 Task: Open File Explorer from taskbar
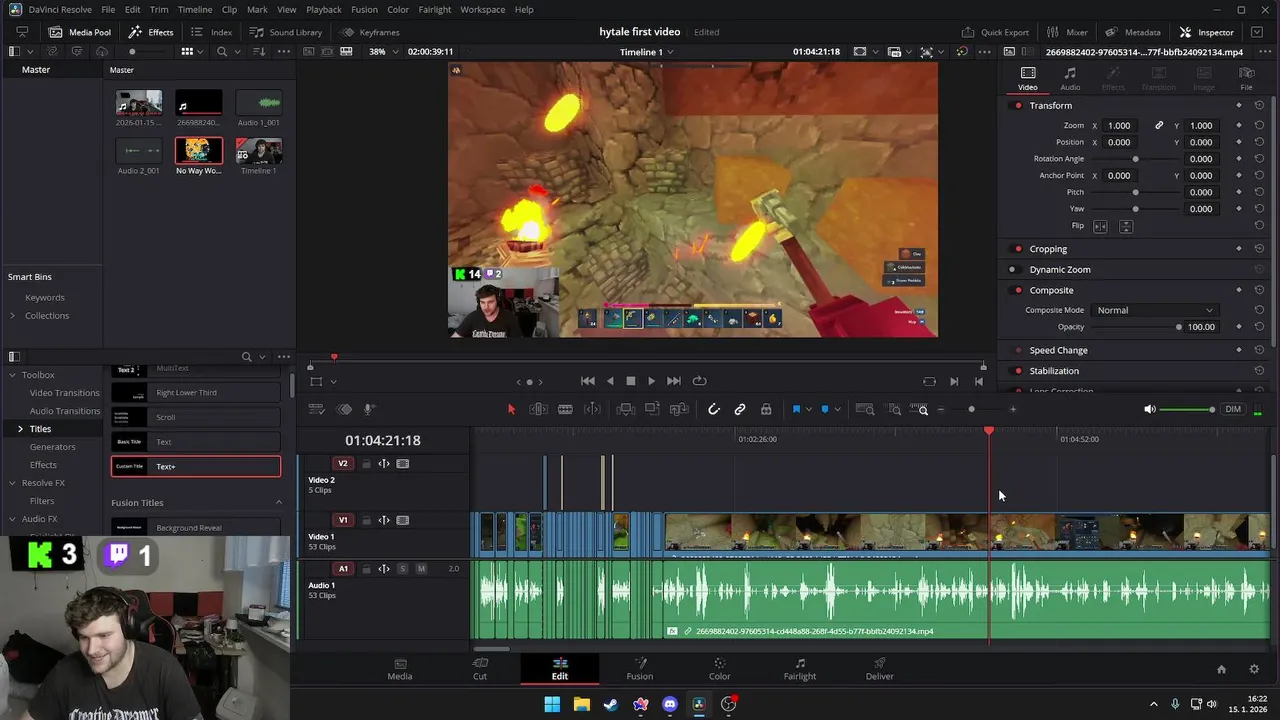581,704
